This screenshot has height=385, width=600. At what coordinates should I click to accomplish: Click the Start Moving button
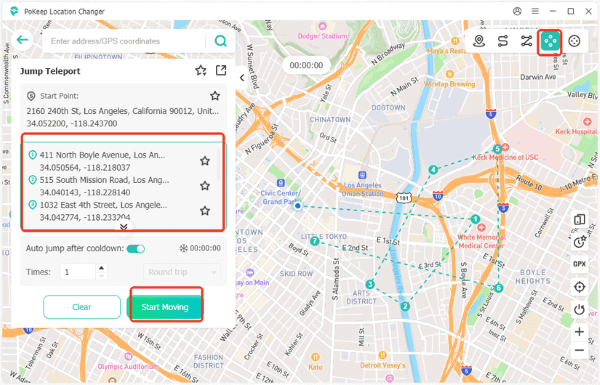point(165,307)
